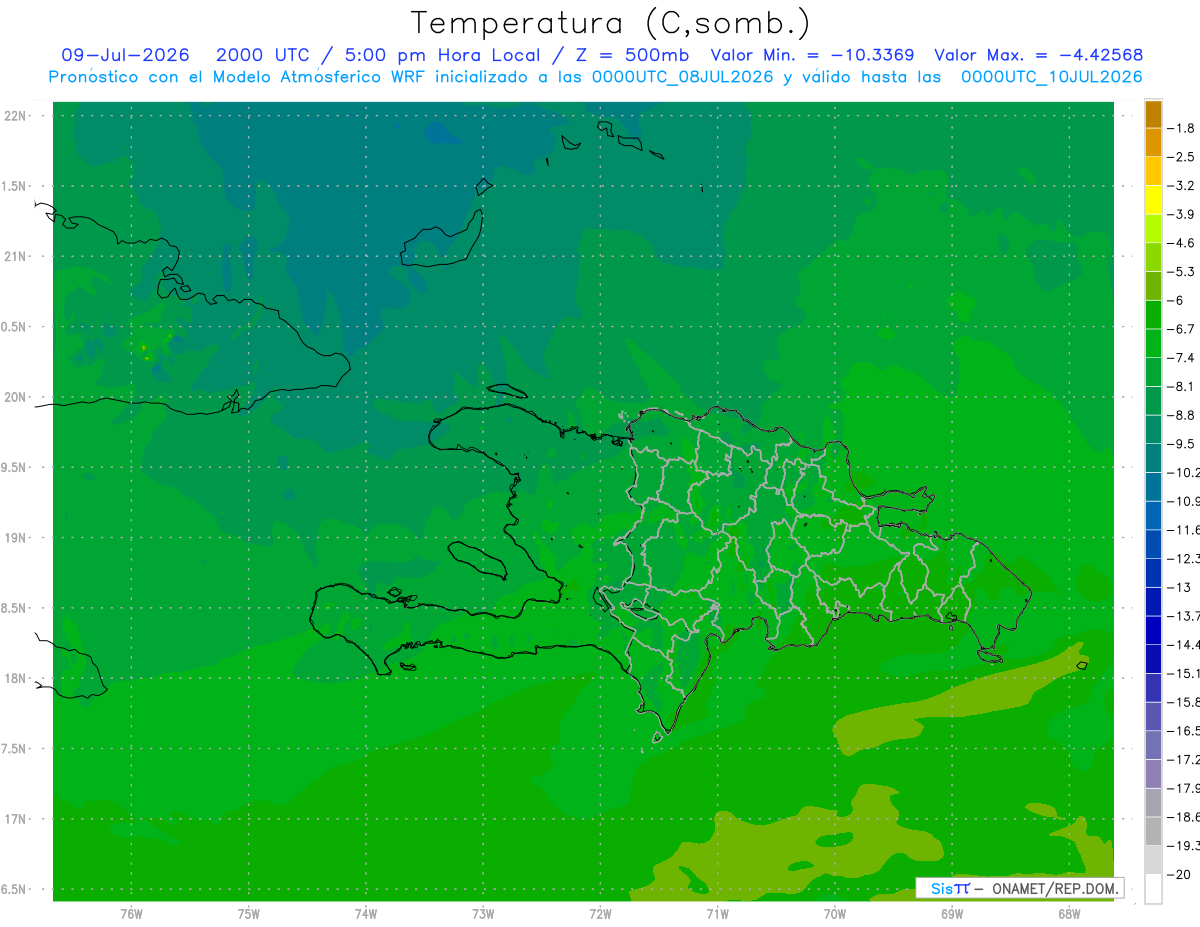Click the 17N latitude axis label

[x=16, y=819]
